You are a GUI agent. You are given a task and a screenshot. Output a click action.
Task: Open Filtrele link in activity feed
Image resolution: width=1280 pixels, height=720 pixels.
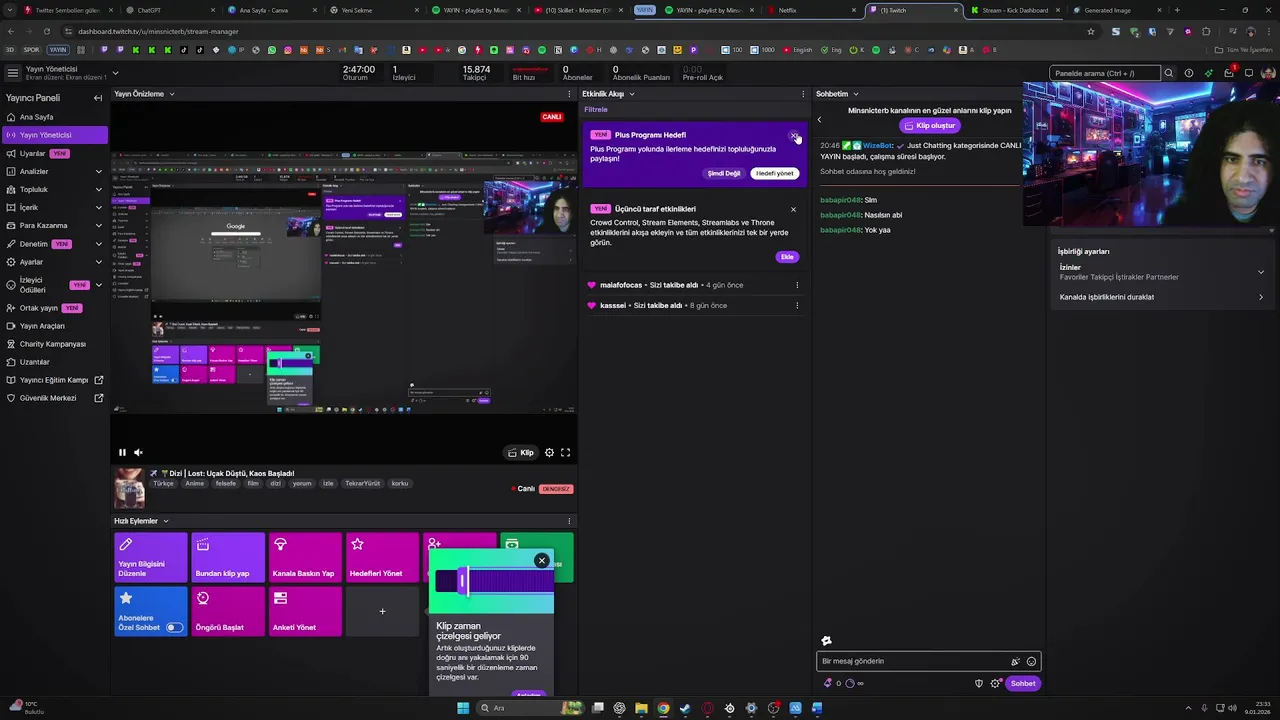(595, 109)
